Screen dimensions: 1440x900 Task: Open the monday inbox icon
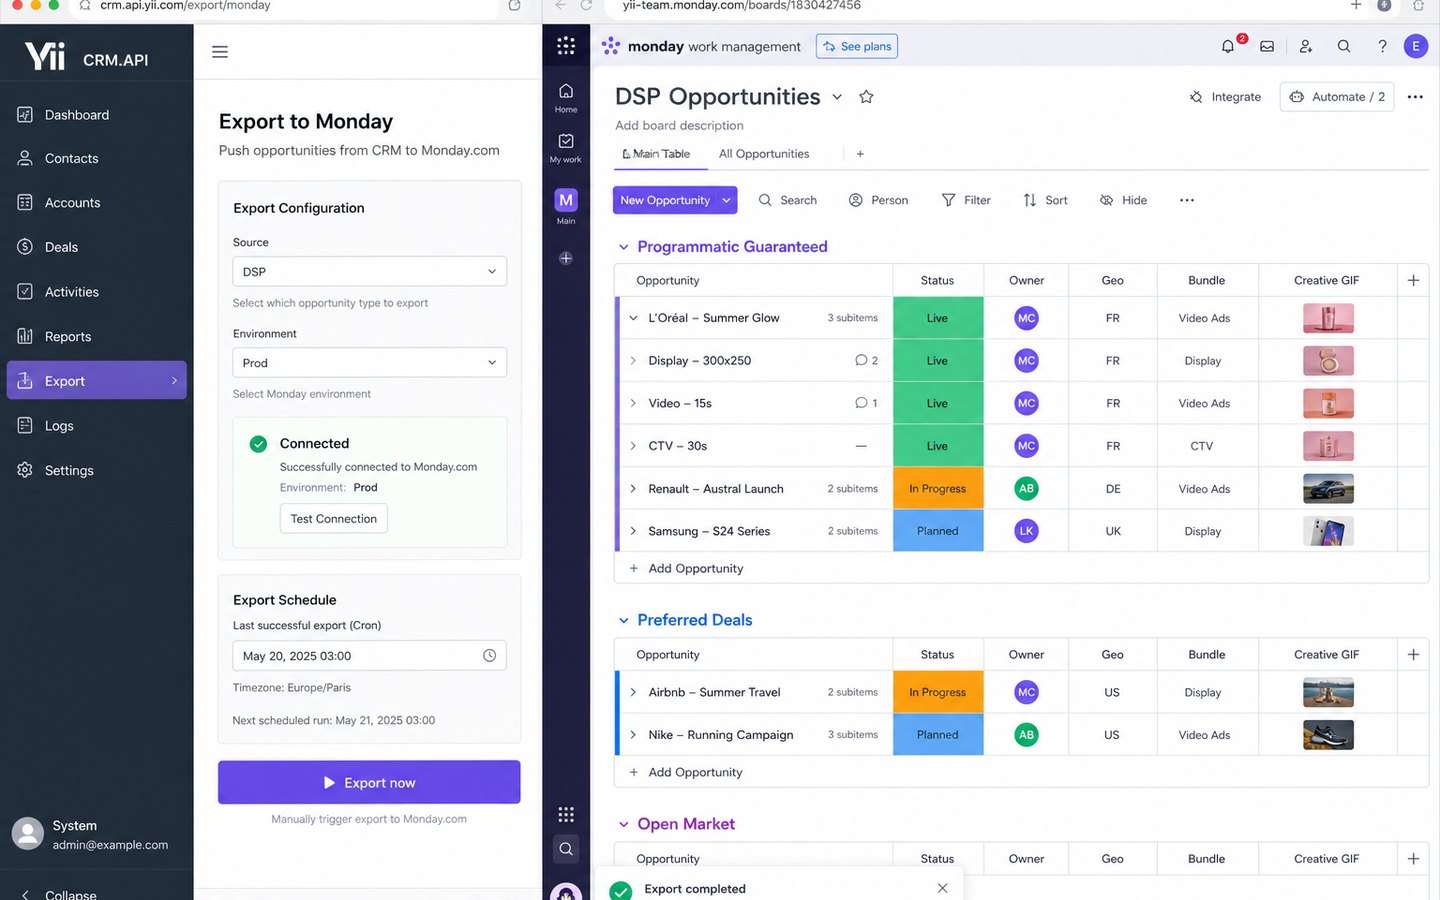coord(1267,46)
